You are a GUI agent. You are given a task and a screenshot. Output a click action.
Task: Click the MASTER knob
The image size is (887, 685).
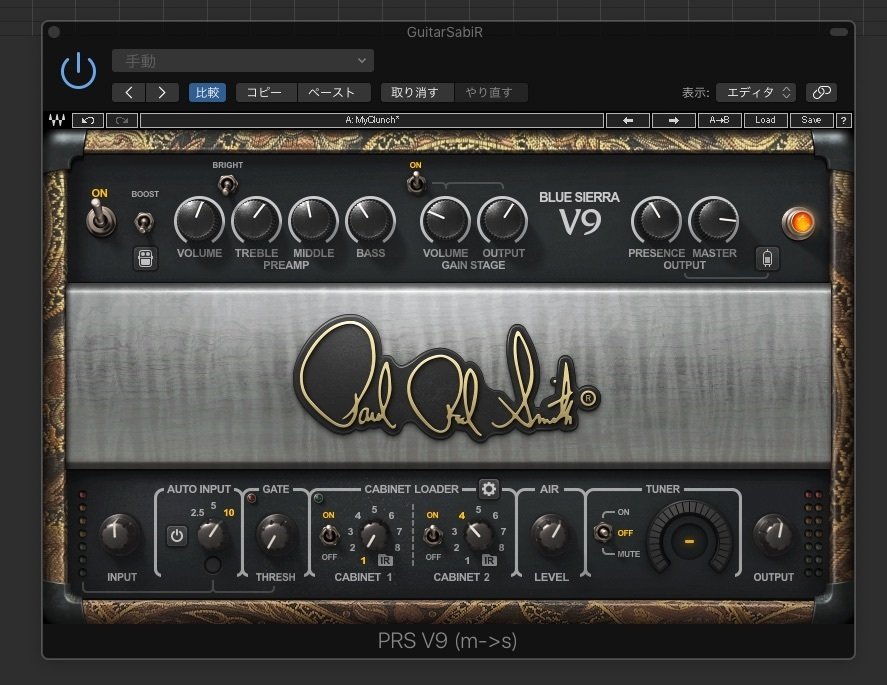click(713, 221)
